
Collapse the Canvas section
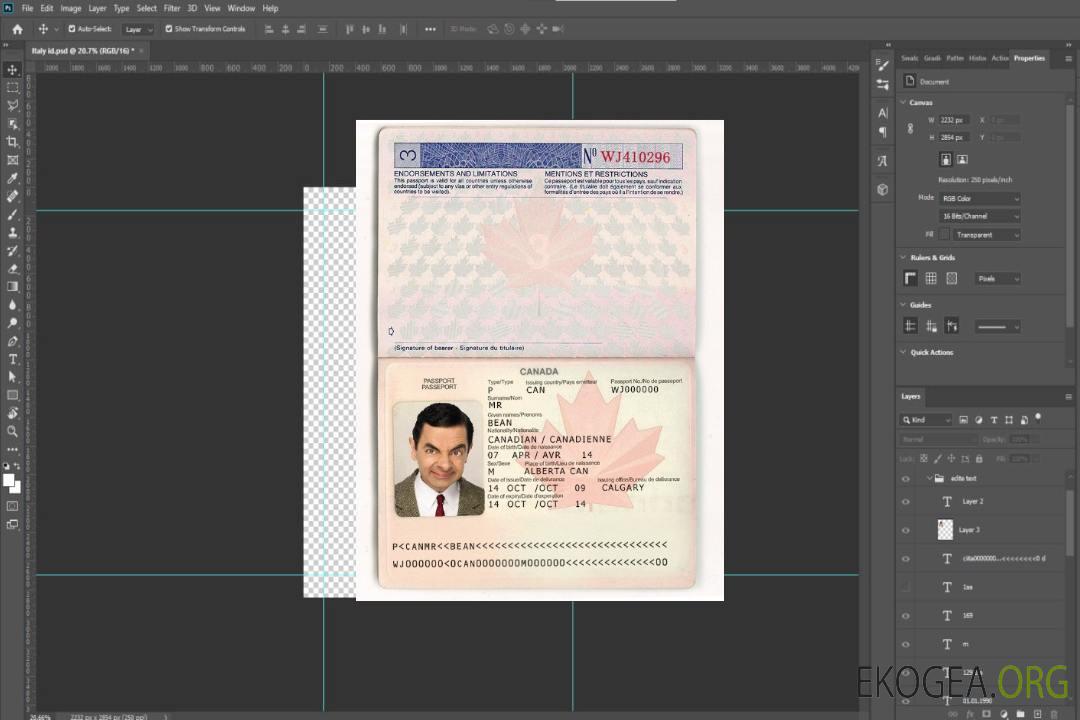[x=904, y=102]
